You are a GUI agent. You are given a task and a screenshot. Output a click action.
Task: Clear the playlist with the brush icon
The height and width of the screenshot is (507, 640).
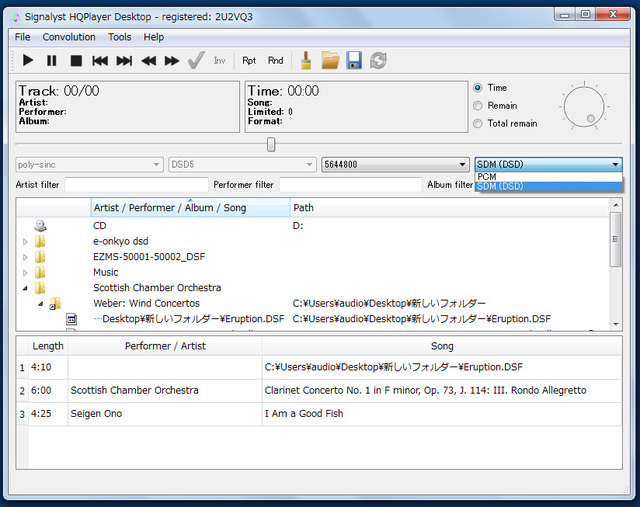click(306, 61)
